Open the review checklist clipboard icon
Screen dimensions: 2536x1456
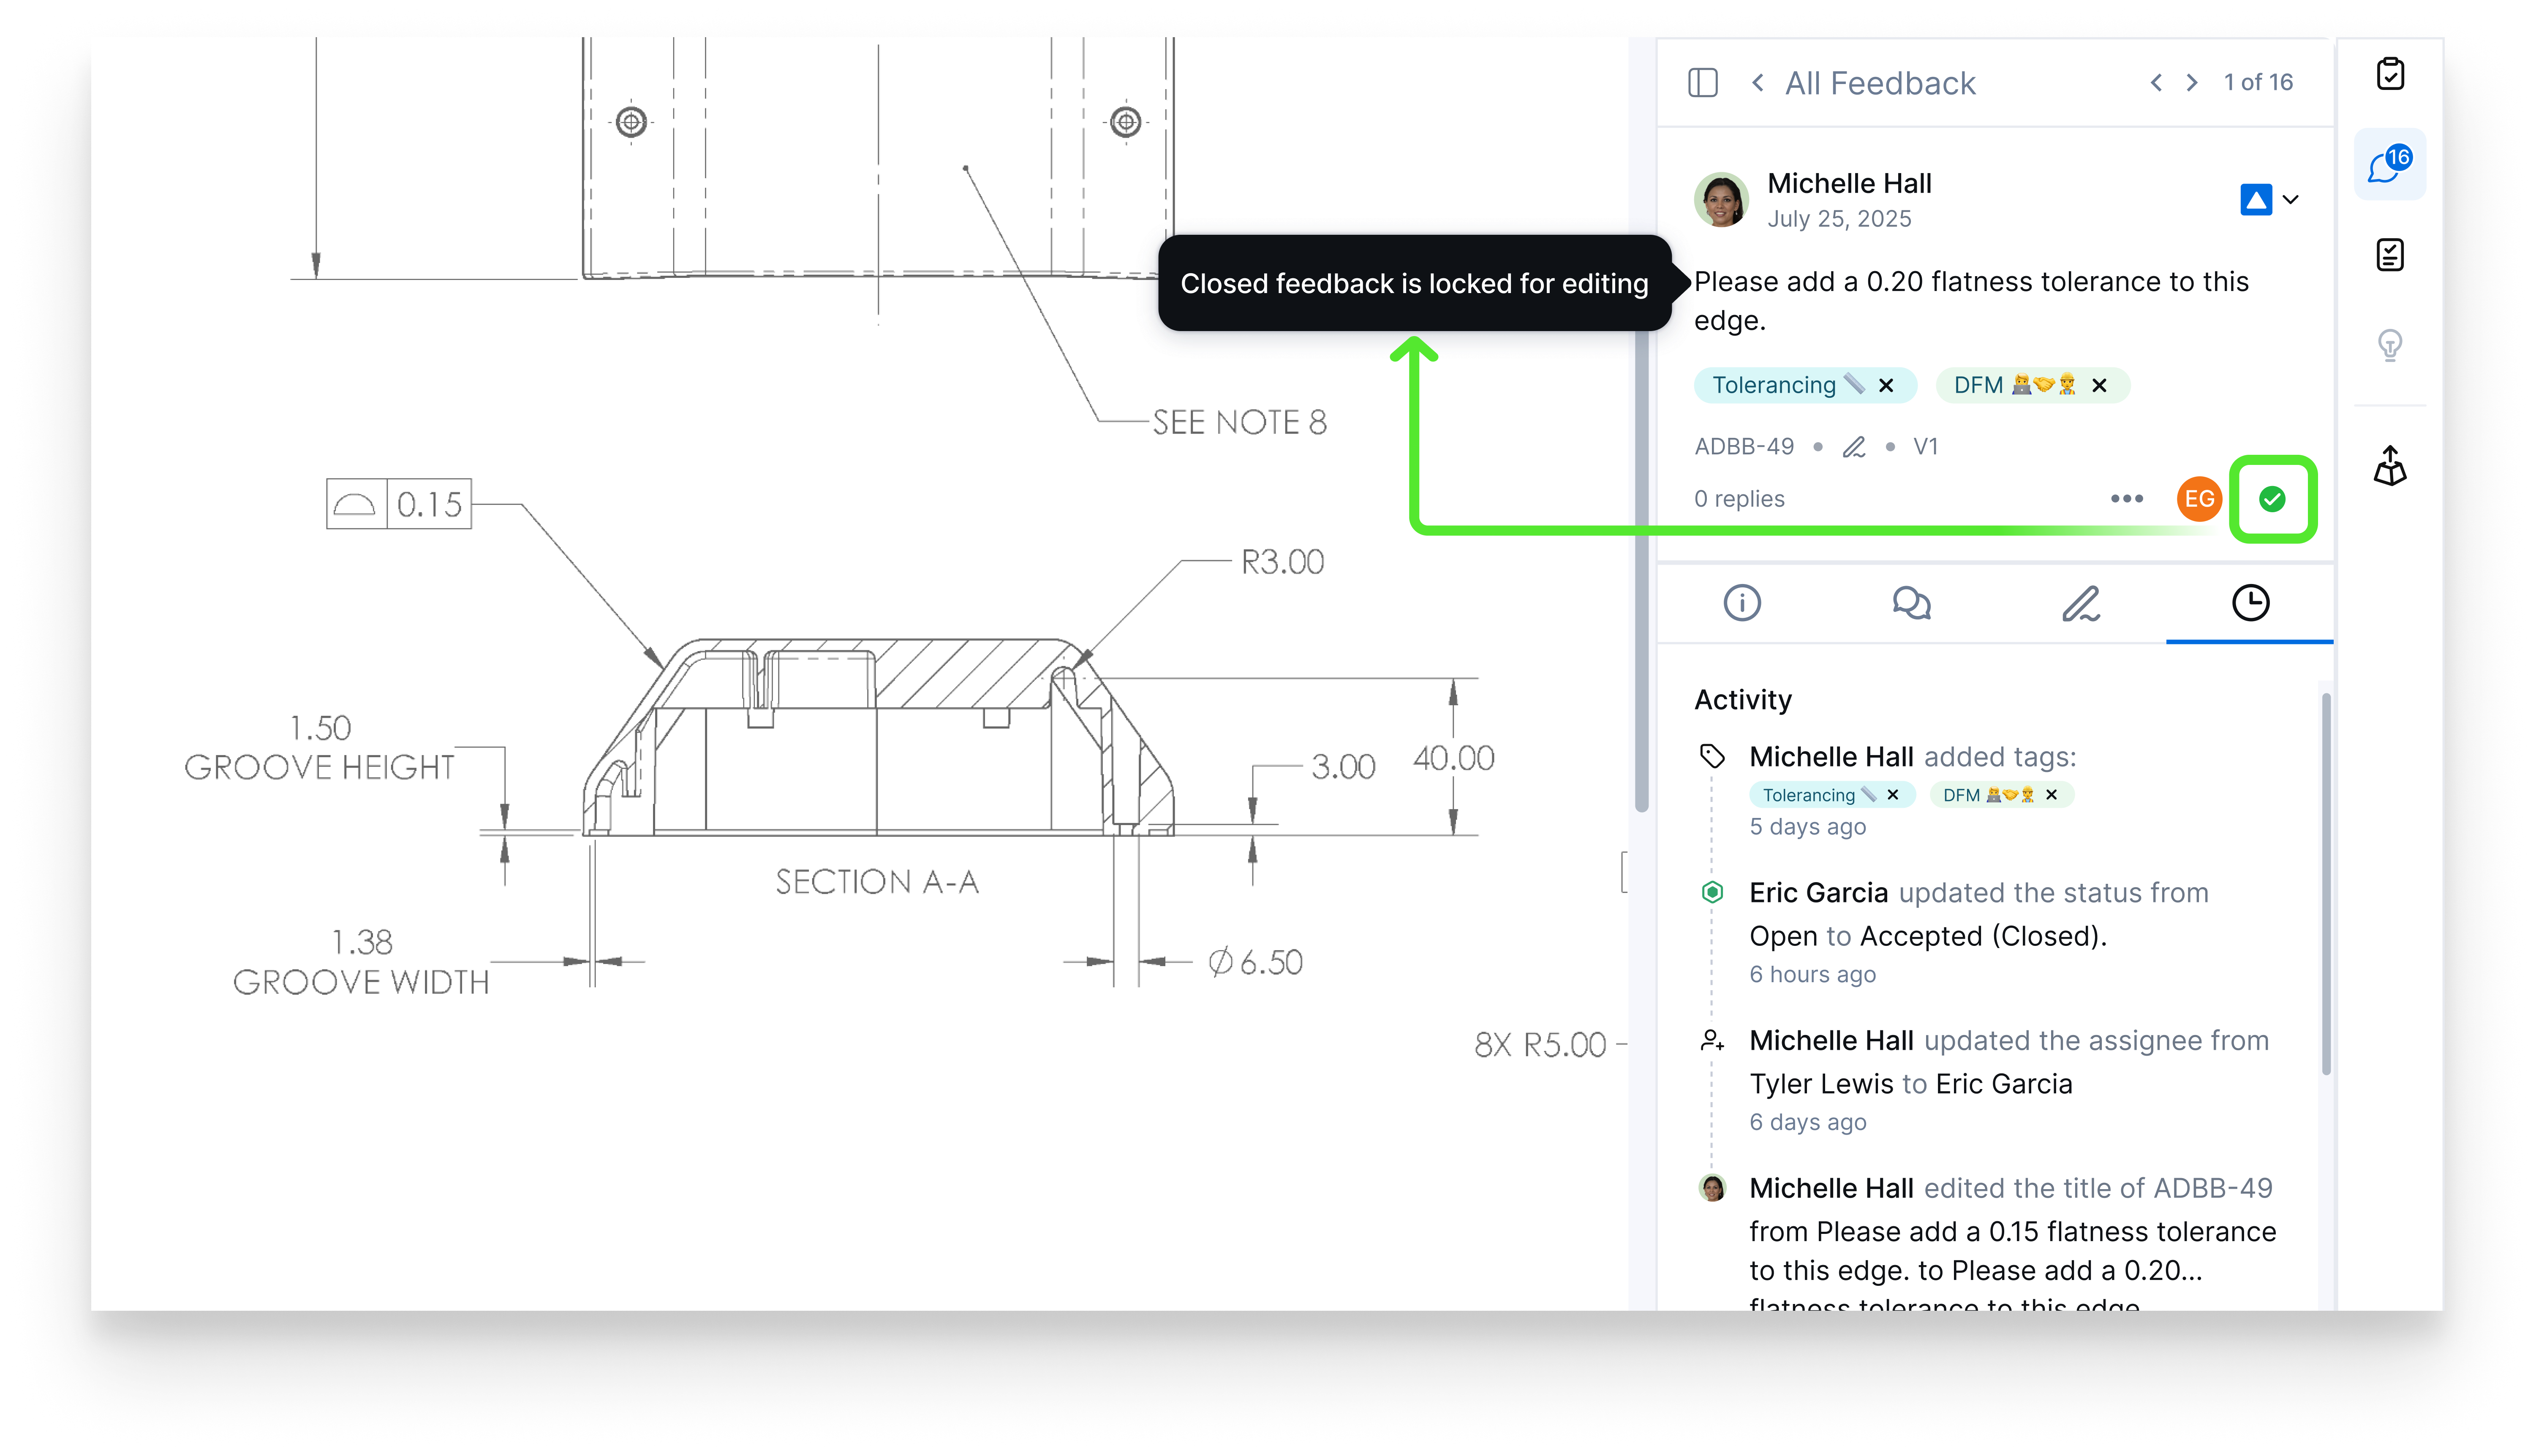coord(2390,74)
